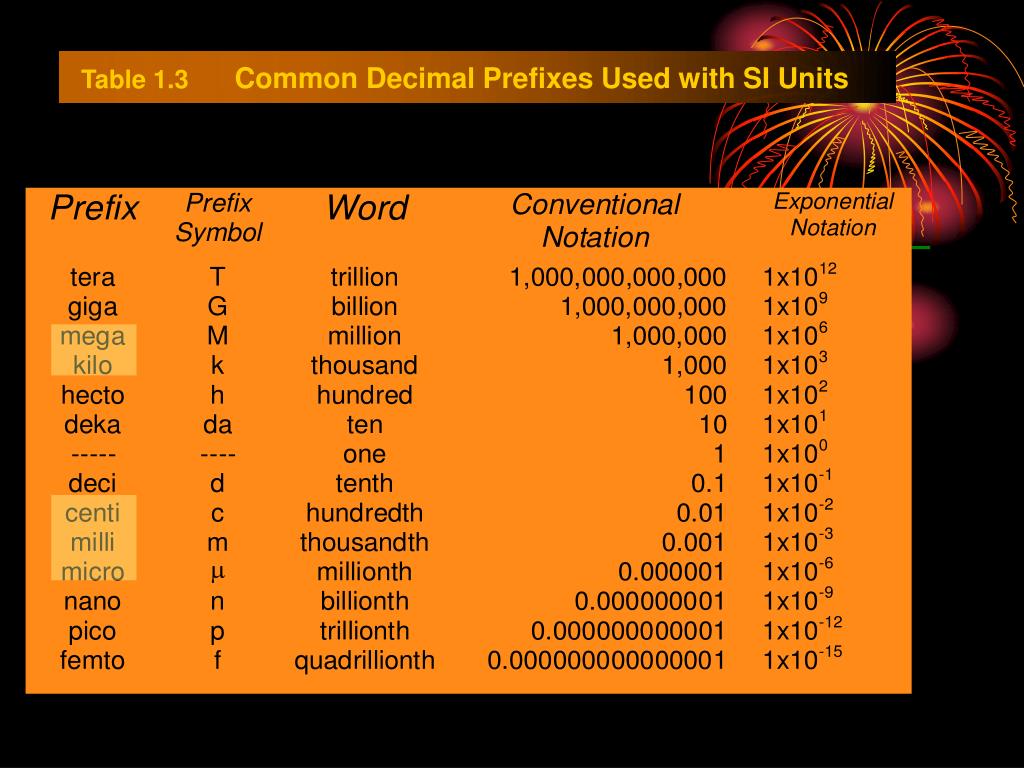Click the symbol 'da' for deka
The height and width of the screenshot is (768, 1024).
[217, 424]
